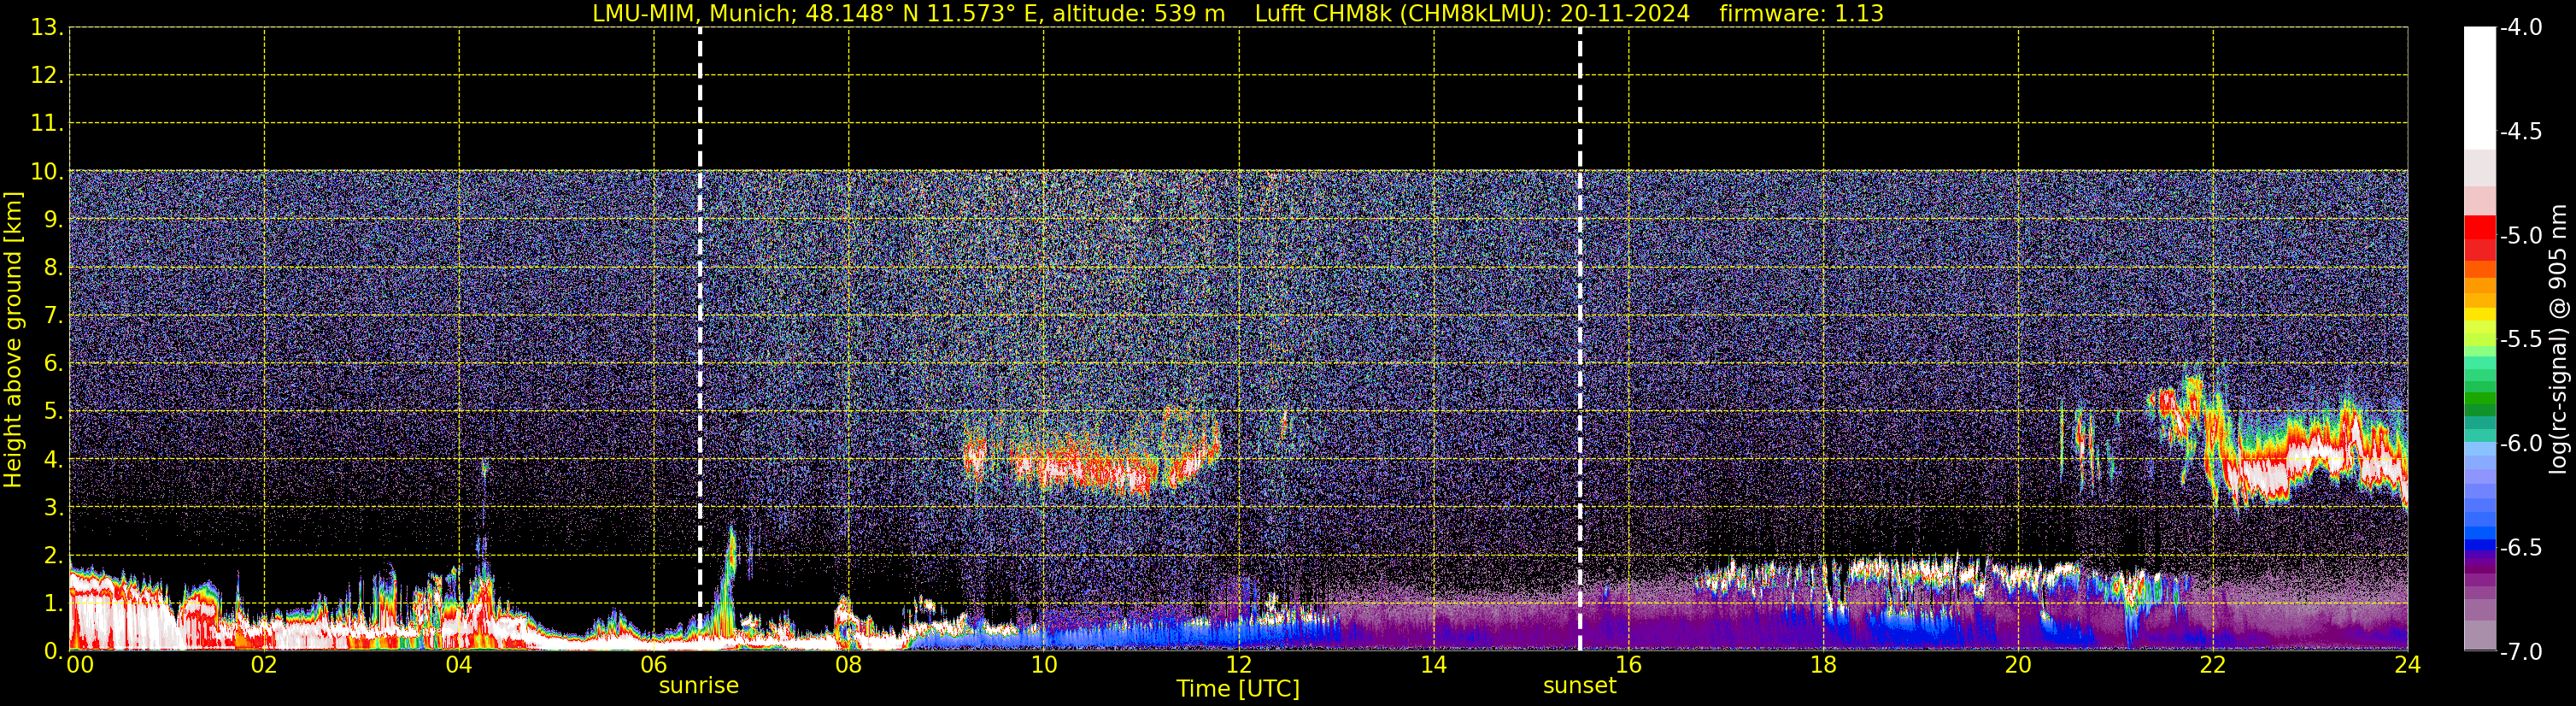
Task: Click the time-axis tick label '22'
Action: (2214, 665)
